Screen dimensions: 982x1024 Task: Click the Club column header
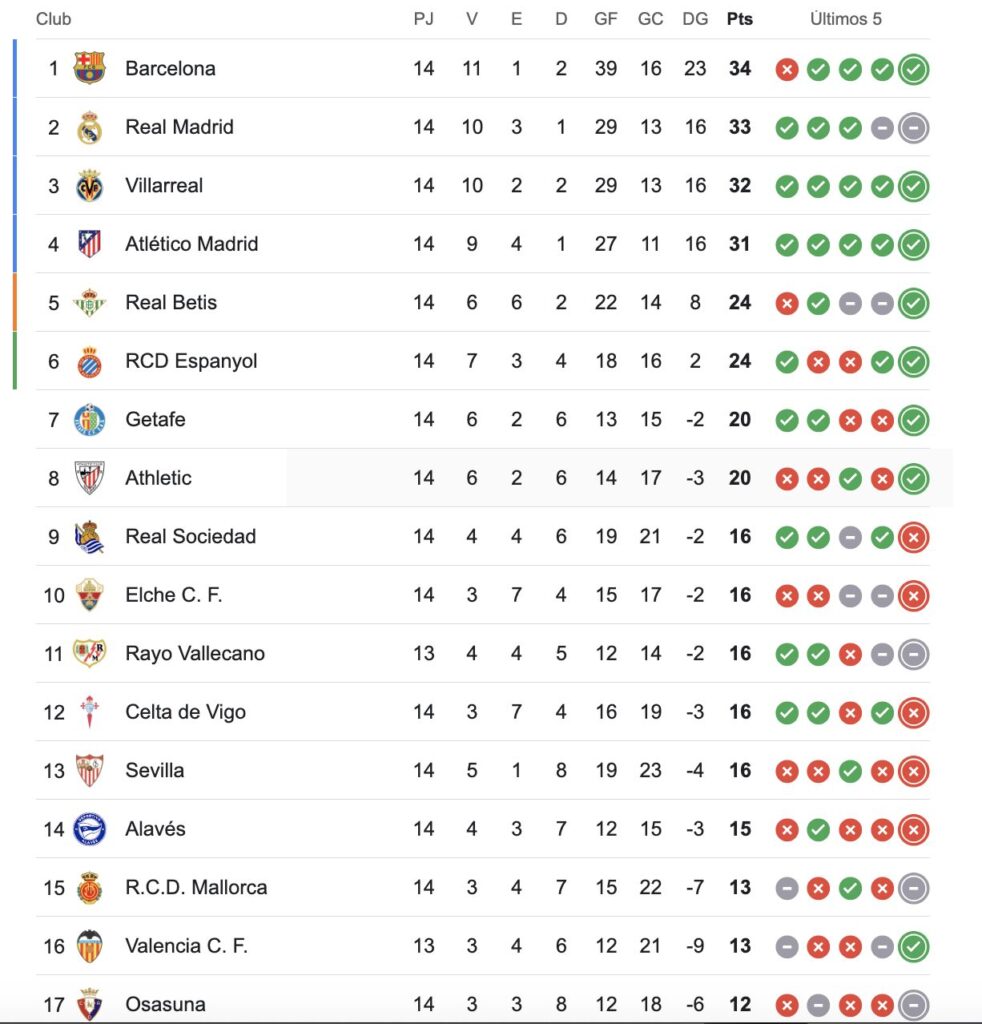pyautogui.click(x=53, y=19)
